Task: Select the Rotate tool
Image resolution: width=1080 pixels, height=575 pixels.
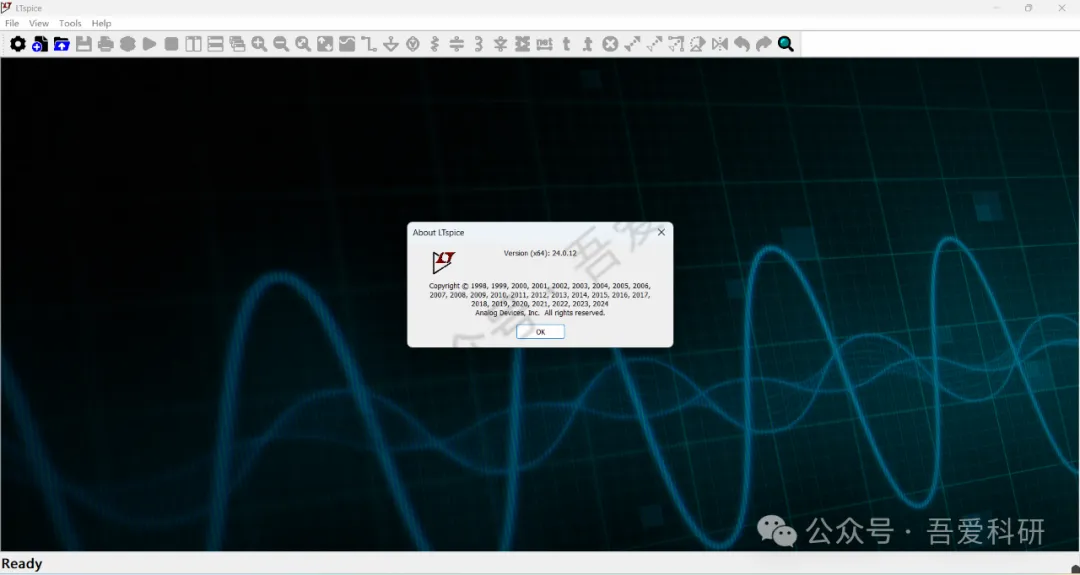Action: click(698, 44)
